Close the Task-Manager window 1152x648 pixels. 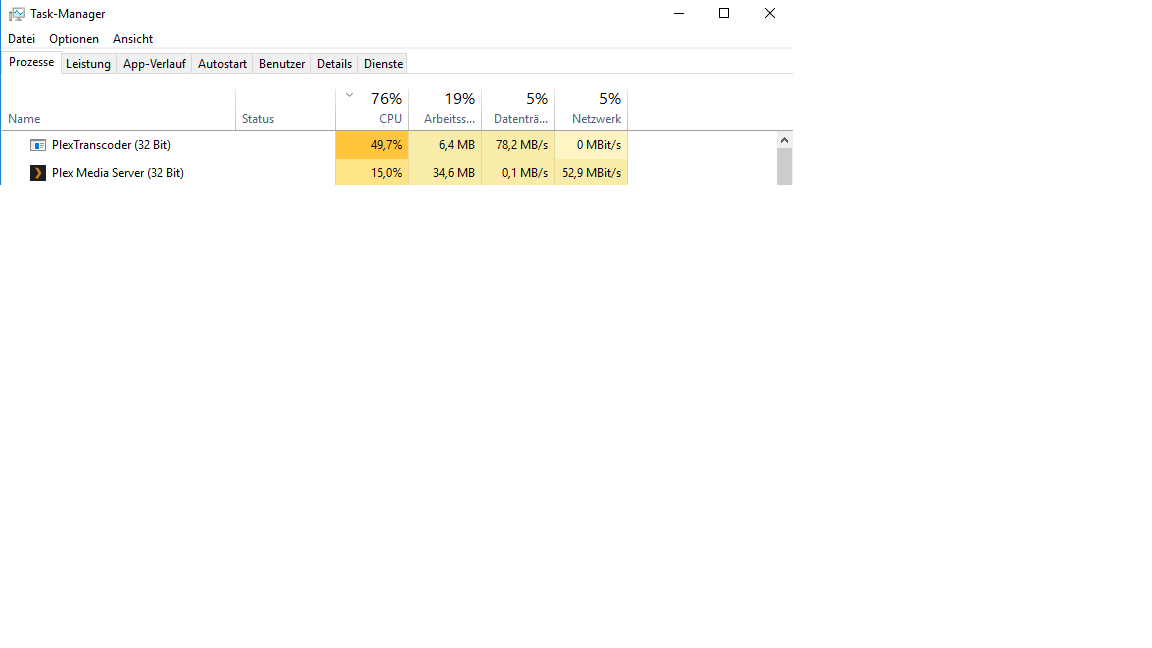click(x=769, y=13)
